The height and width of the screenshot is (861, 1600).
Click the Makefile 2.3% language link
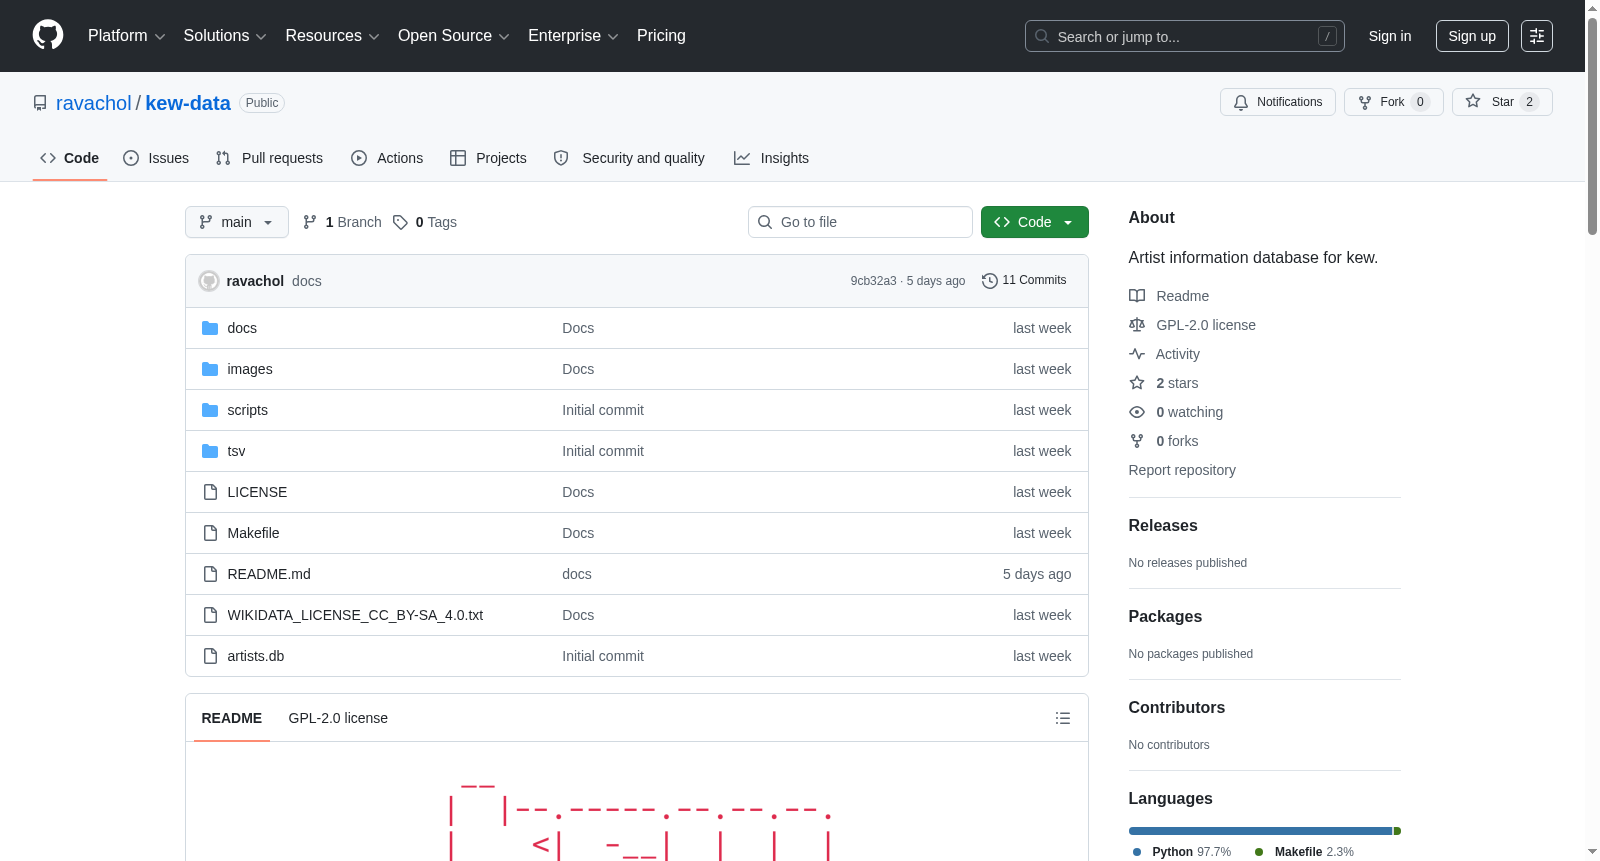pos(1305,852)
